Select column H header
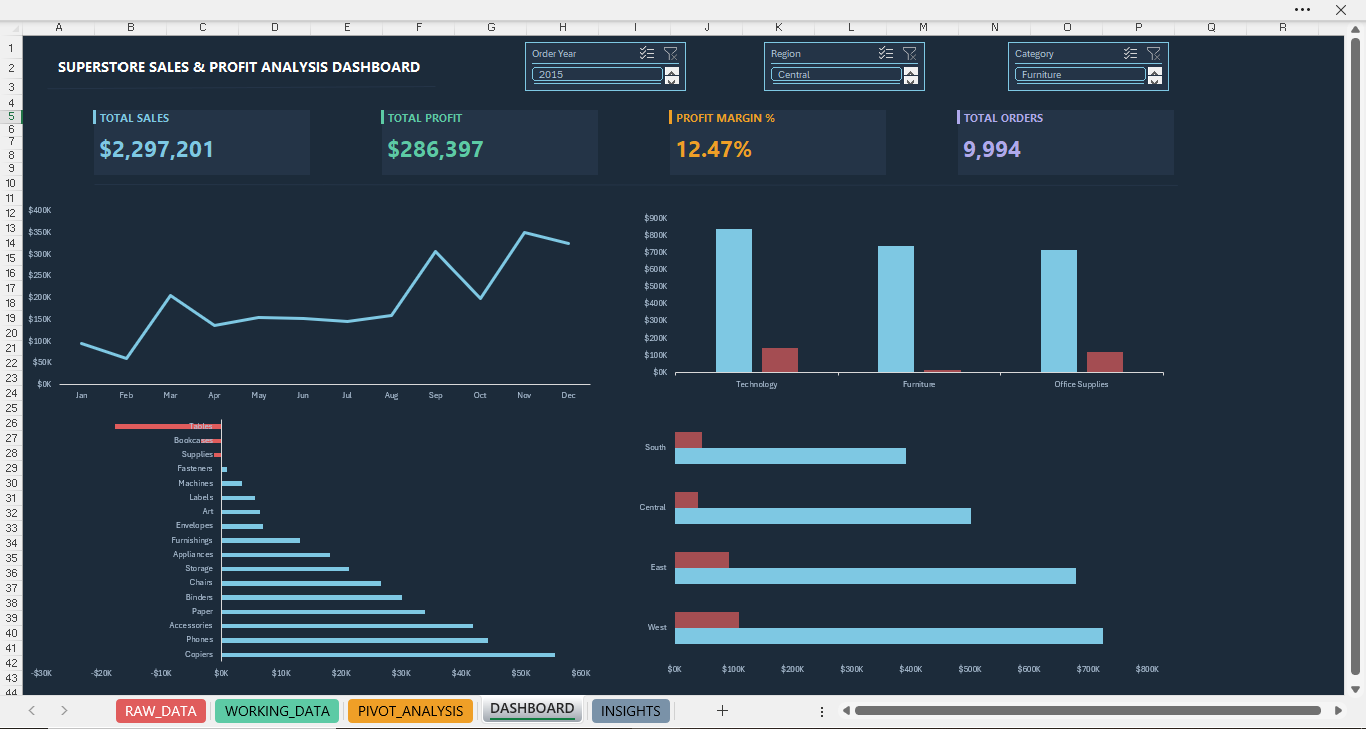This screenshot has height=729, width=1366. point(563,28)
